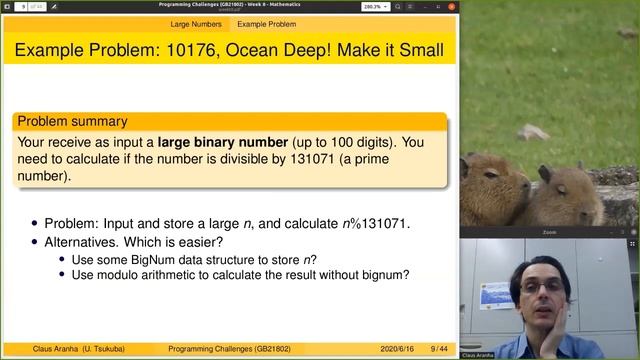Open the 200.3% zoom level dropdown
The height and width of the screenshot is (360, 640).
(375, 7)
